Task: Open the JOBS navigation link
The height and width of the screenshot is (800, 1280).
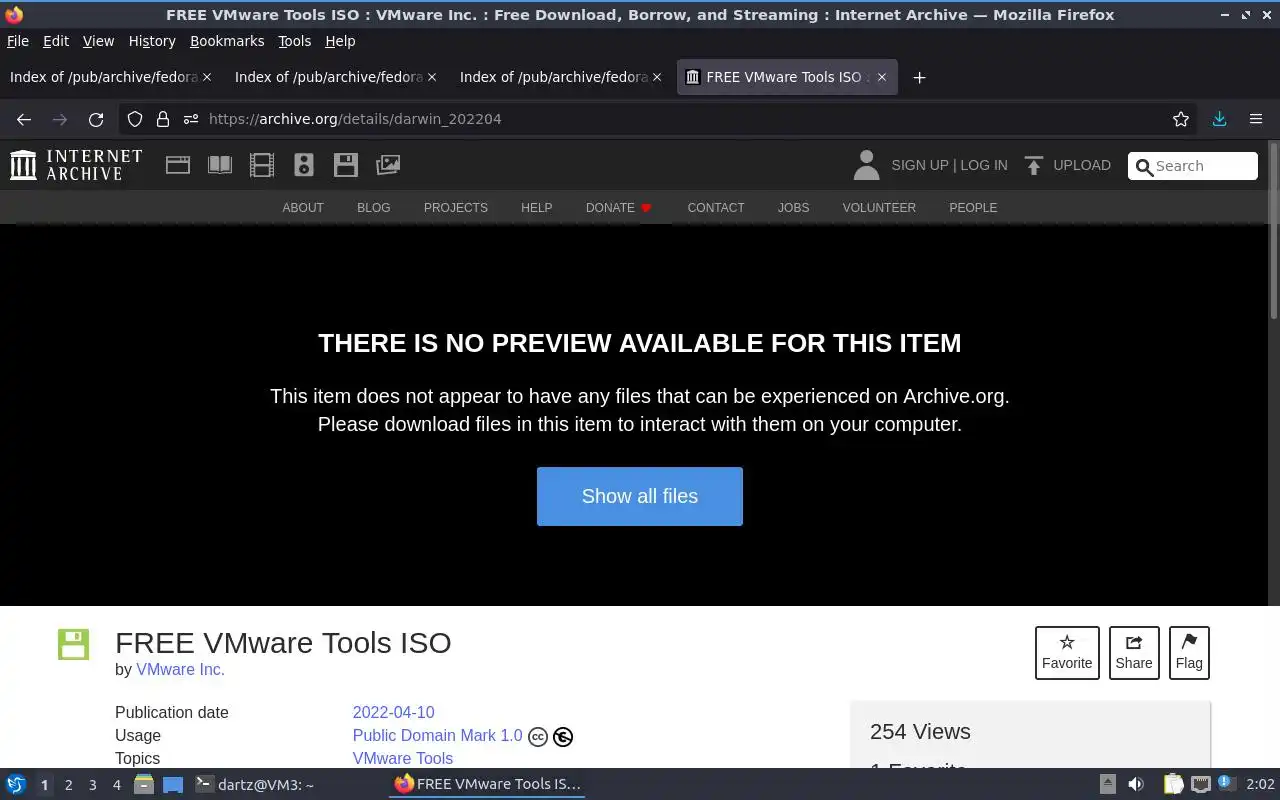Action: click(794, 208)
